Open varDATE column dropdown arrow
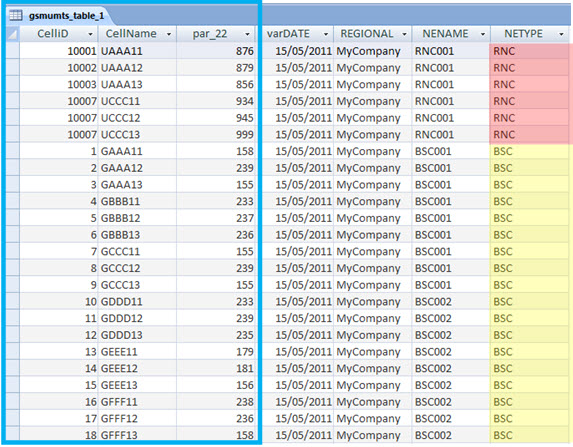The height and width of the screenshot is (447, 573). point(326,34)
